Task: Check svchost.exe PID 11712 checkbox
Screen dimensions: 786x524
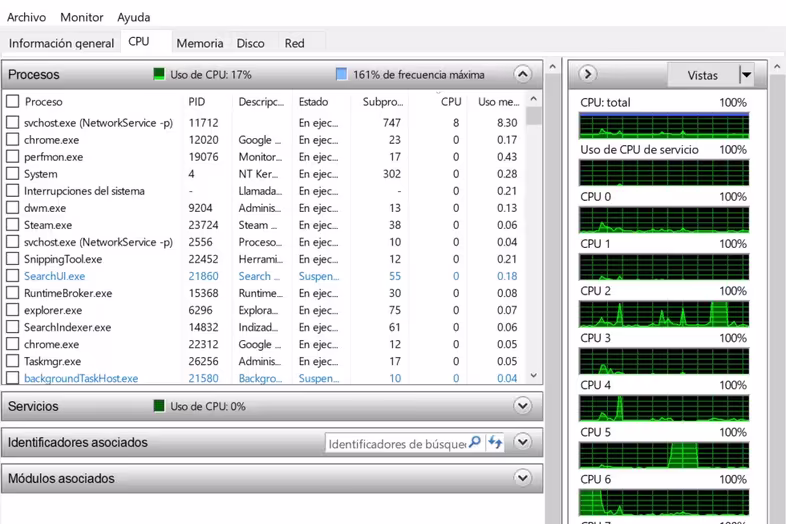Action: (13, 122)
